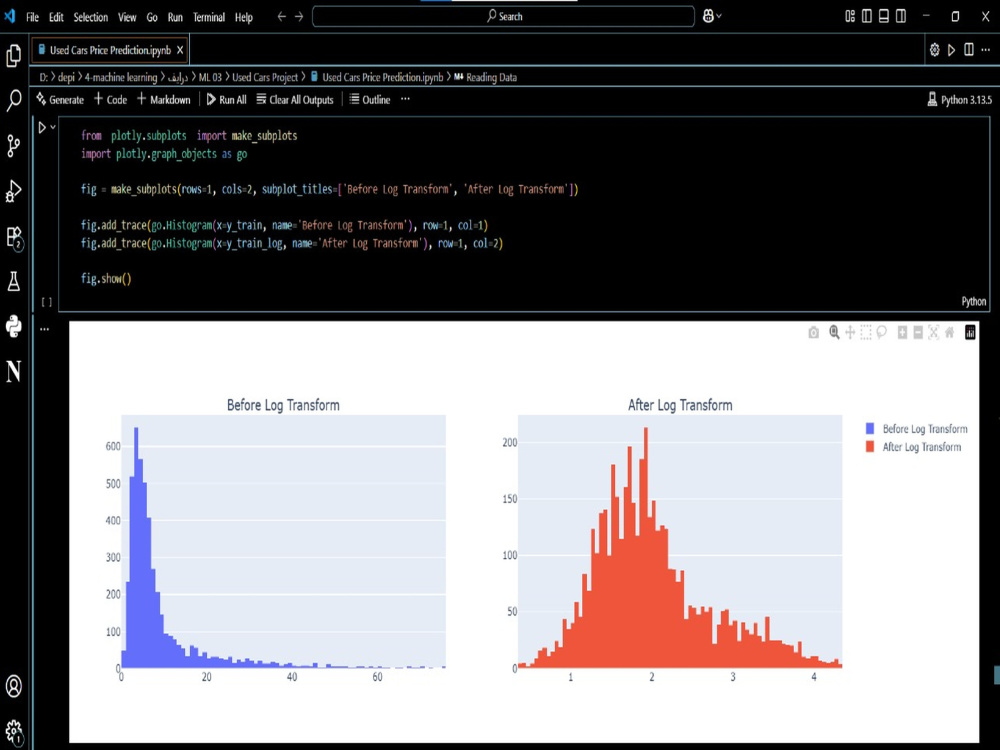Go forward with the right arrow
This screenshot has height=750, width=1000.
pos(298,17)
